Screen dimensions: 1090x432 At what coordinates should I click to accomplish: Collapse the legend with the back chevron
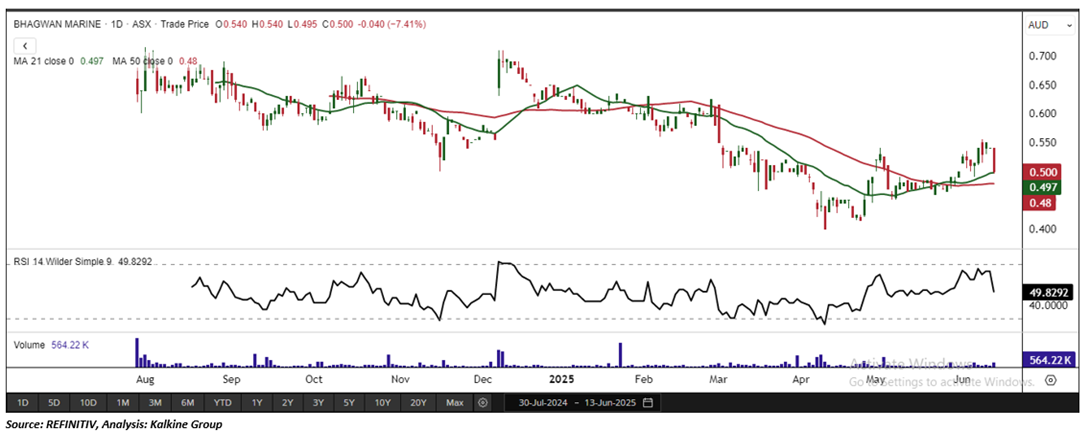(25, 46)
